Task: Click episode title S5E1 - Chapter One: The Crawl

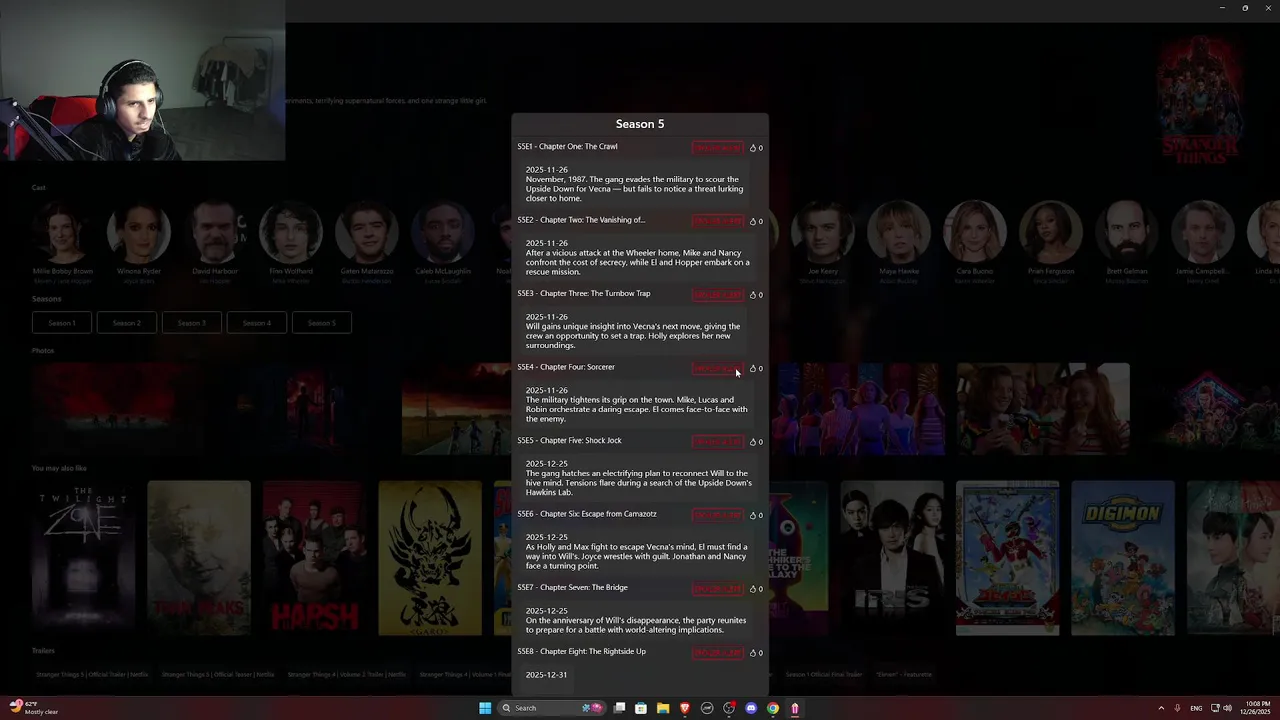Action: point(567,147)
